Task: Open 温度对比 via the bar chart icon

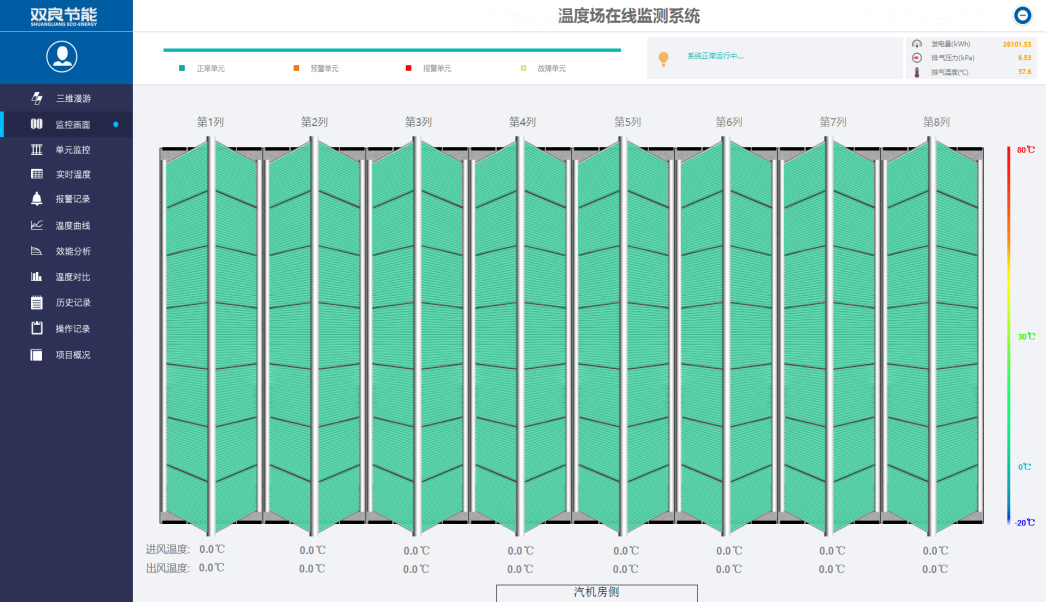Action: (x=35, y=276)
